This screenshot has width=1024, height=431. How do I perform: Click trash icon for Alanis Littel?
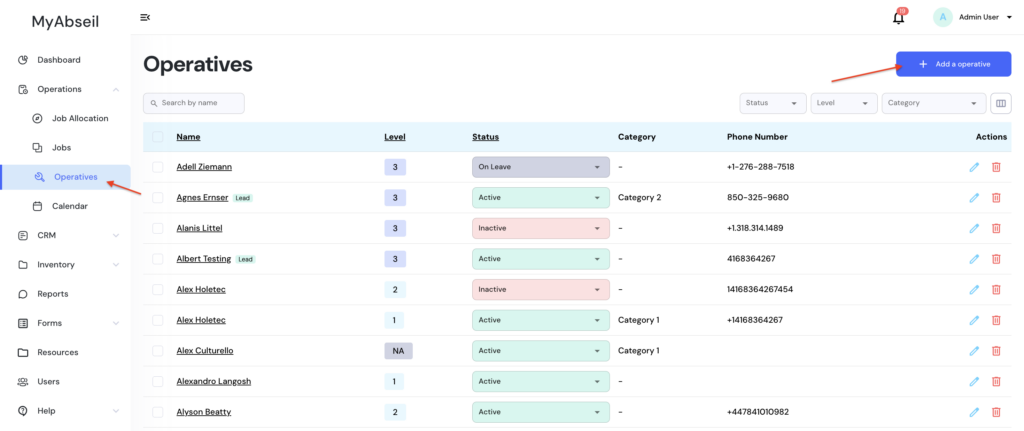click(996, 228)
